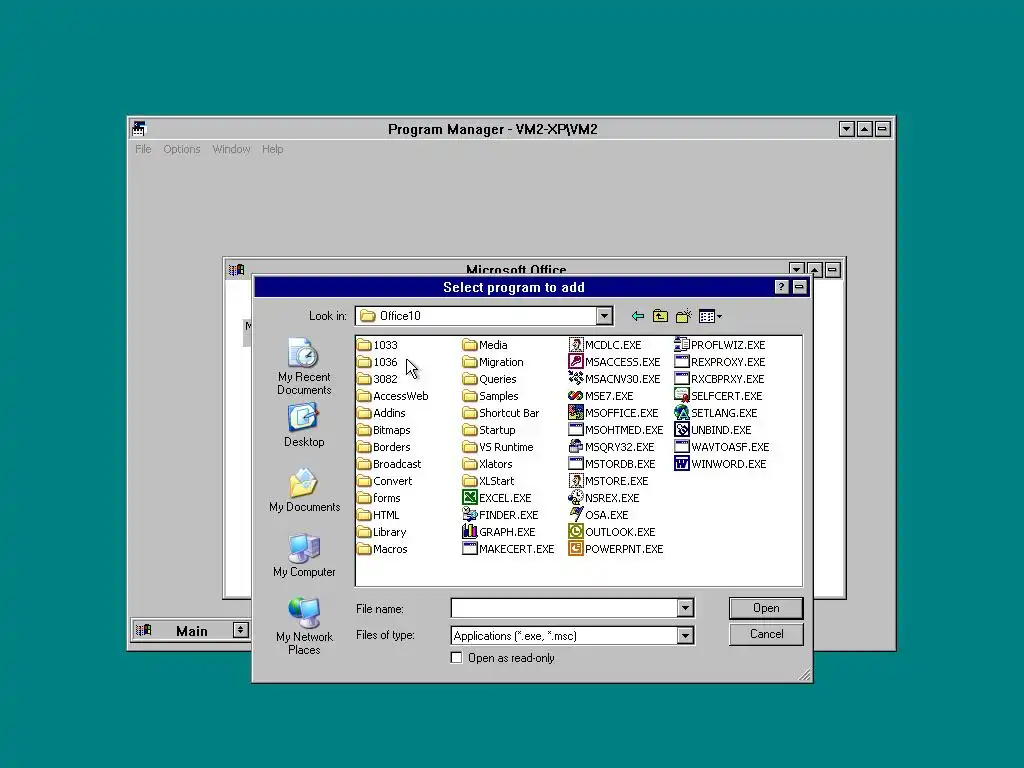Expand Files of type dropdown
1024x768 pixels.
click(685, 635)
